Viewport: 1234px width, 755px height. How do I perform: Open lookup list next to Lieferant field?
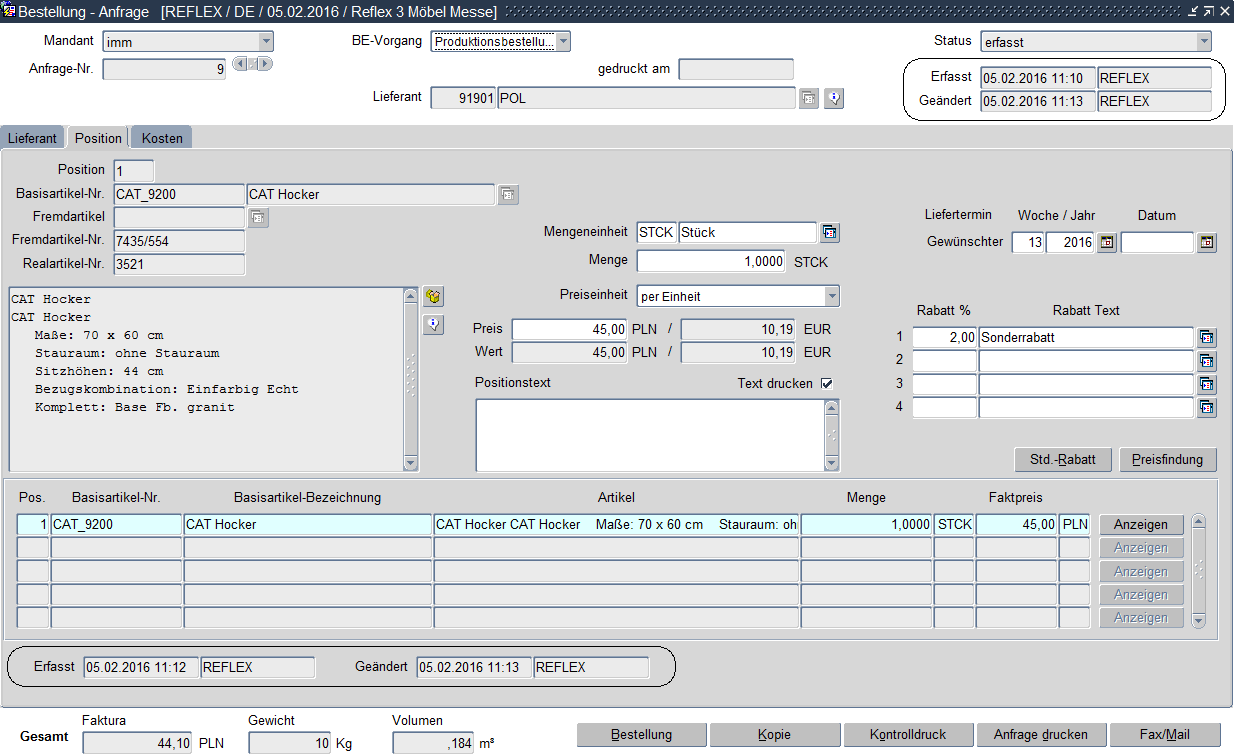(809, 98)
